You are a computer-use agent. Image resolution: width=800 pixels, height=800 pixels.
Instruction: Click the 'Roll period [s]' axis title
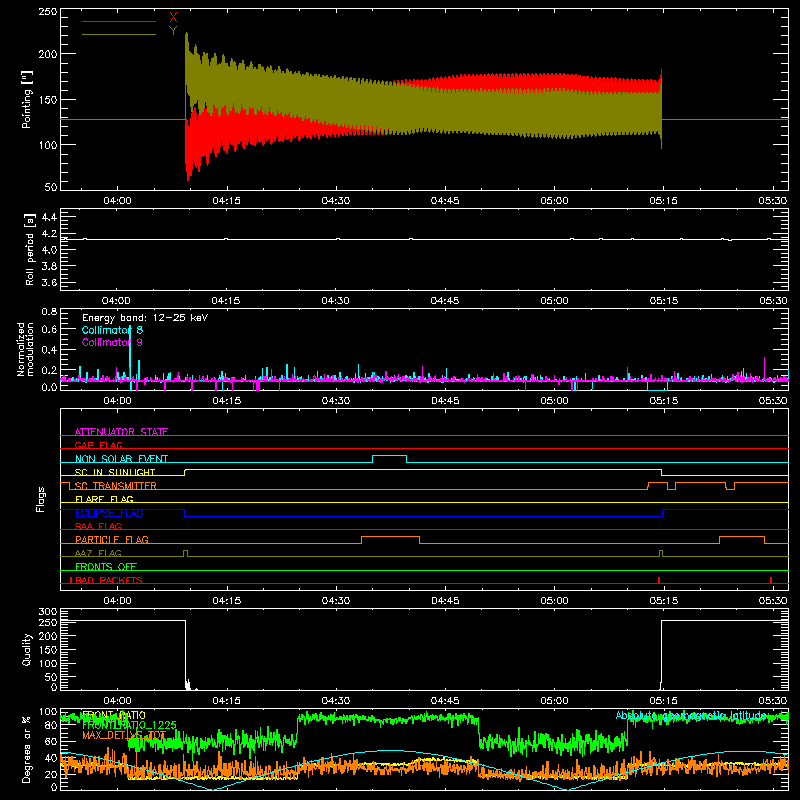click(29, 249)
